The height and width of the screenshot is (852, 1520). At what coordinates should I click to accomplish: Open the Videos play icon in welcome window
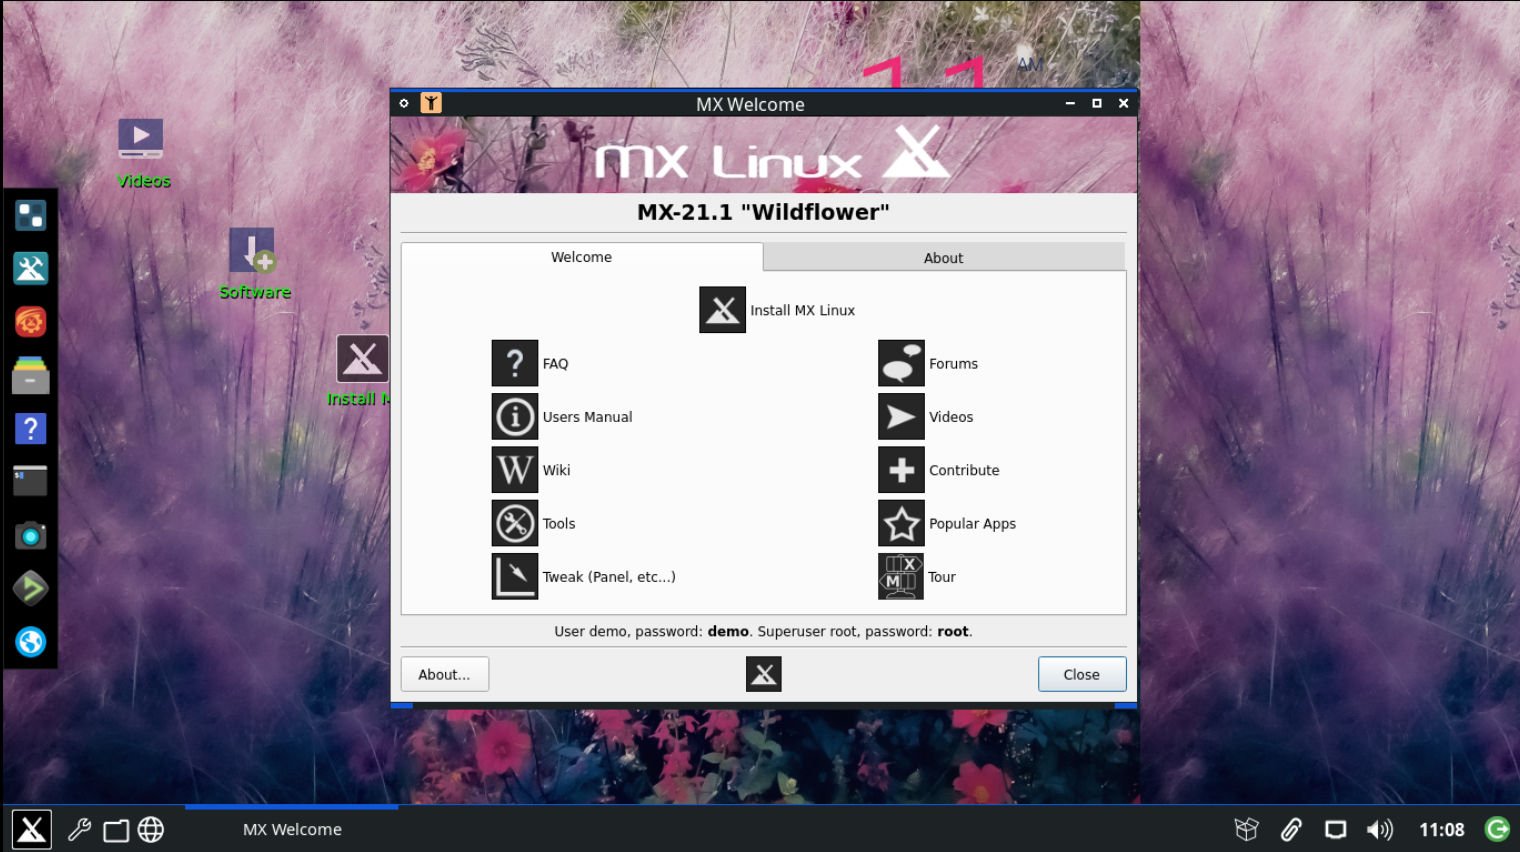click(901, 416)
